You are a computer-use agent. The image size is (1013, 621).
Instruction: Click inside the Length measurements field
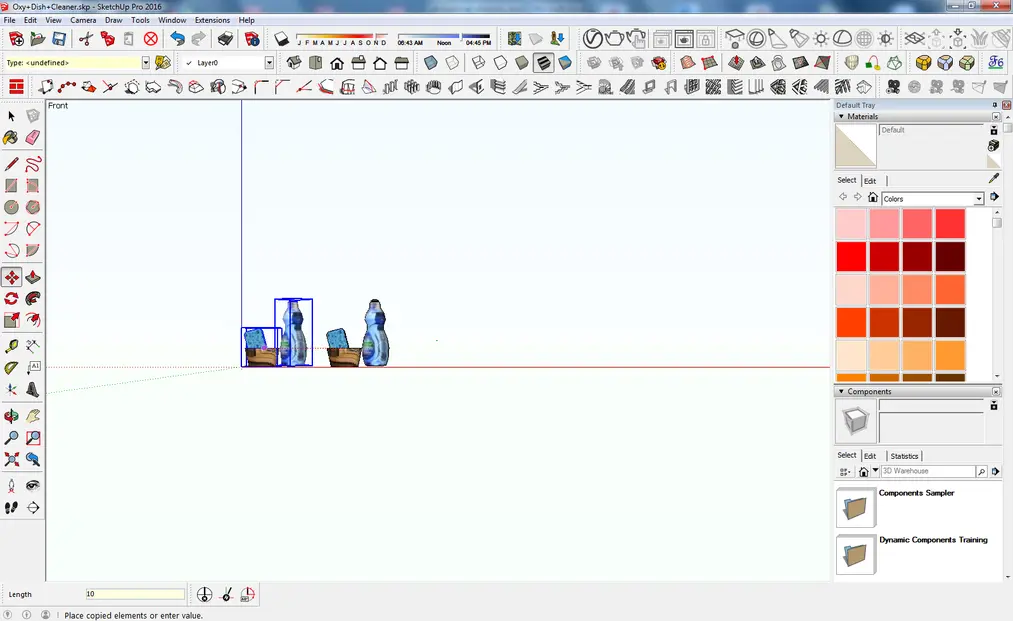133,593
